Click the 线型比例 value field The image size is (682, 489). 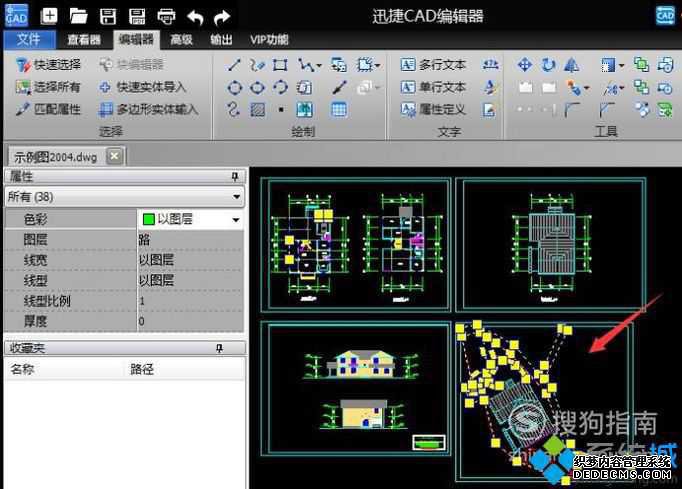pyautogui.click(x=190, y=301)
